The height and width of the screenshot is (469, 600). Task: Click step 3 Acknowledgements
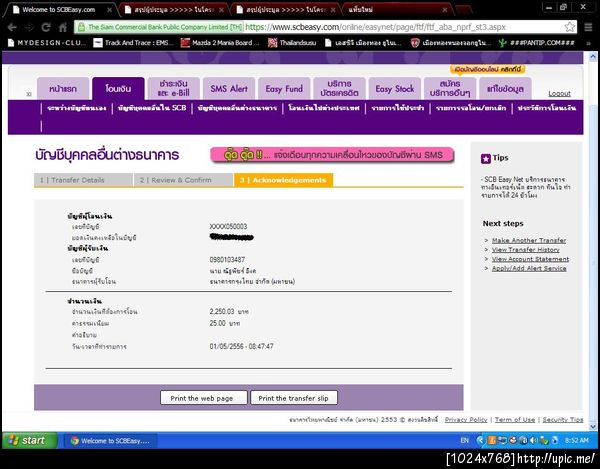pyautogui.click(x=283, y=180)
